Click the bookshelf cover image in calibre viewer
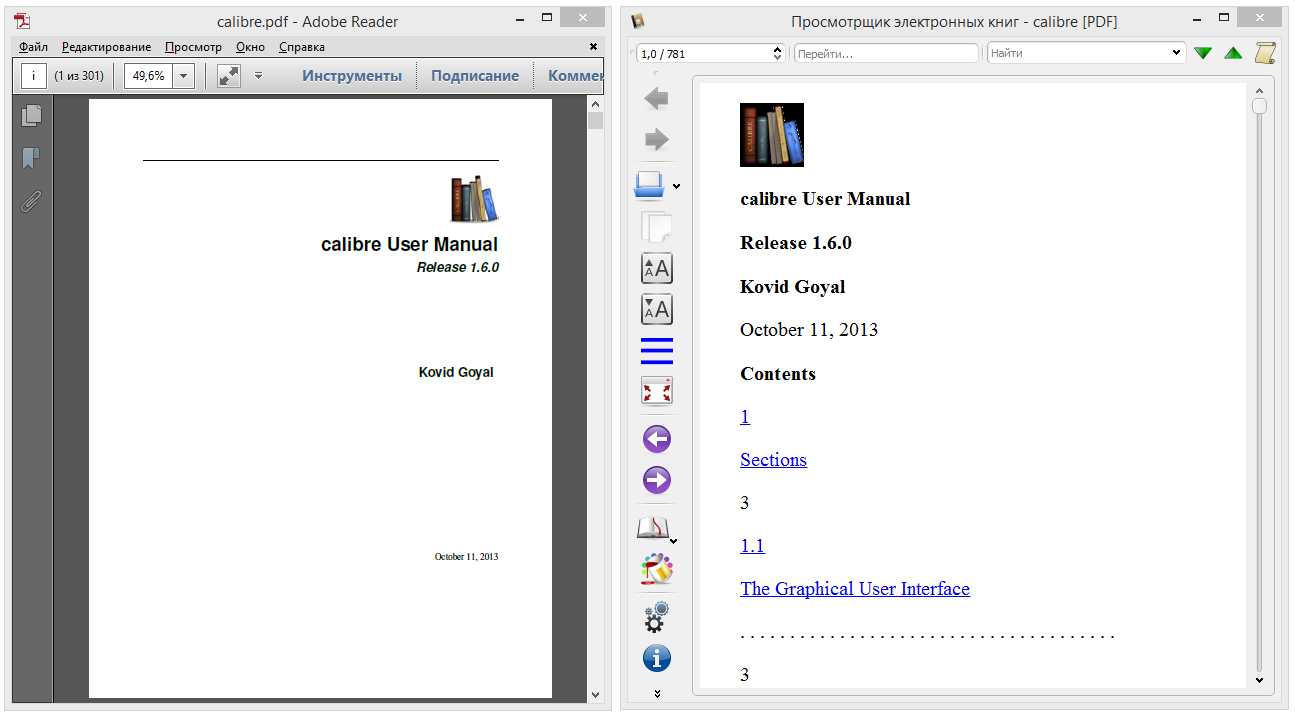The width and height of the screenshot is (1296, 717). 772,135
